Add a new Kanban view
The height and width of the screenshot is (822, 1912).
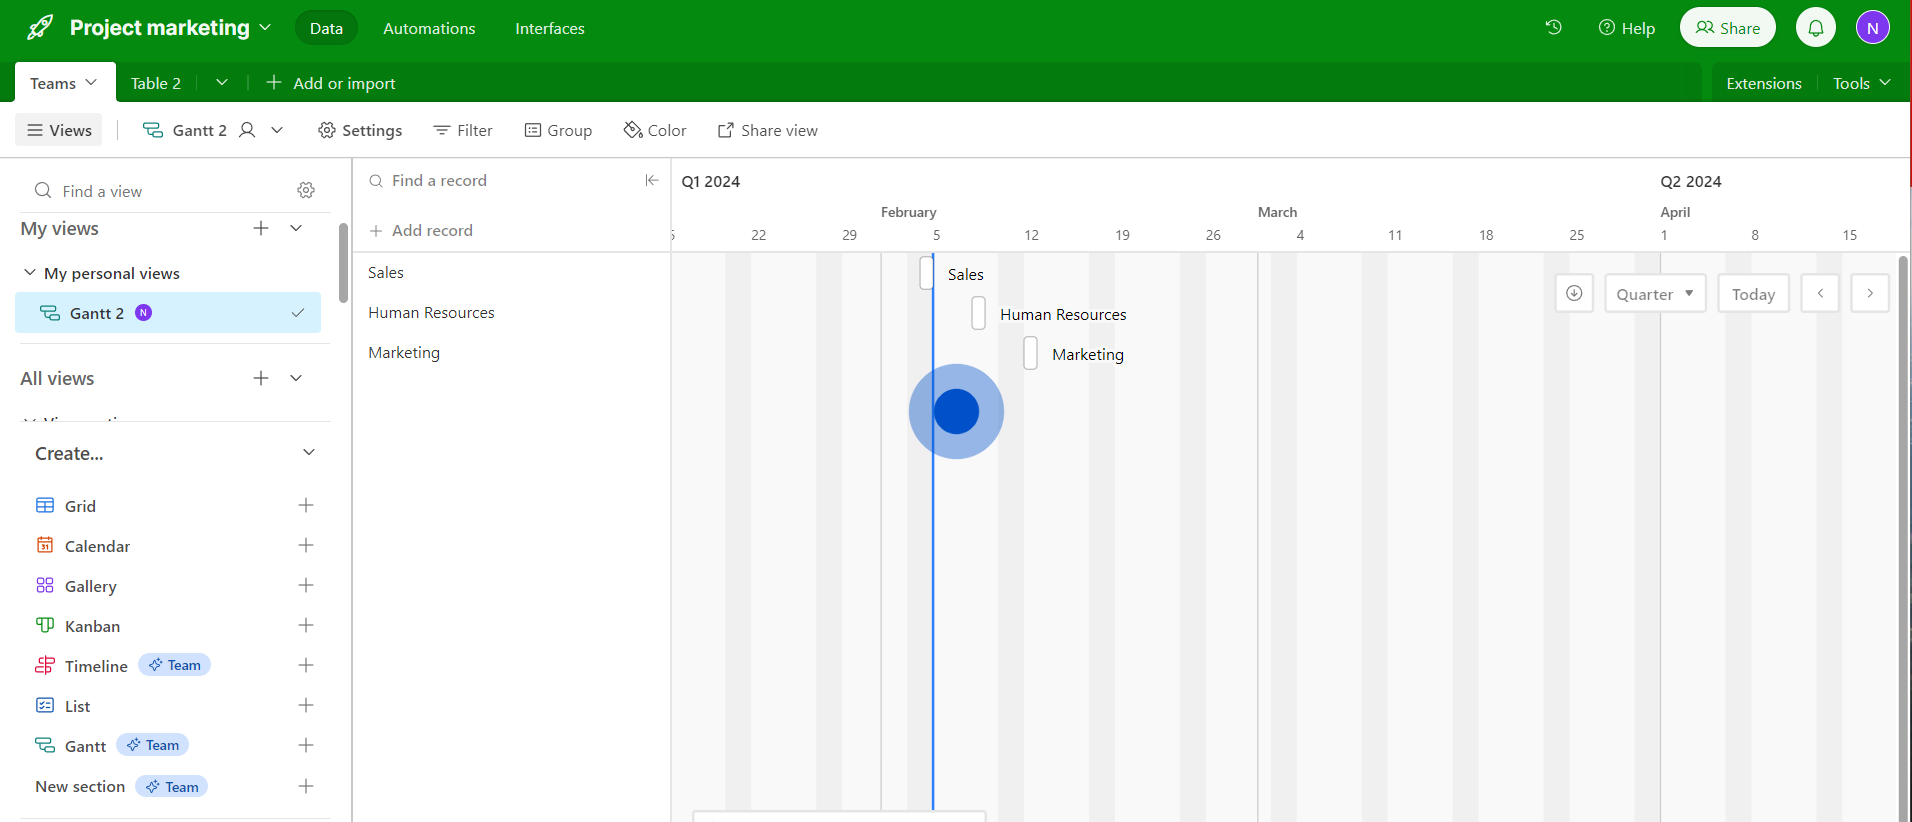(306, 626)
